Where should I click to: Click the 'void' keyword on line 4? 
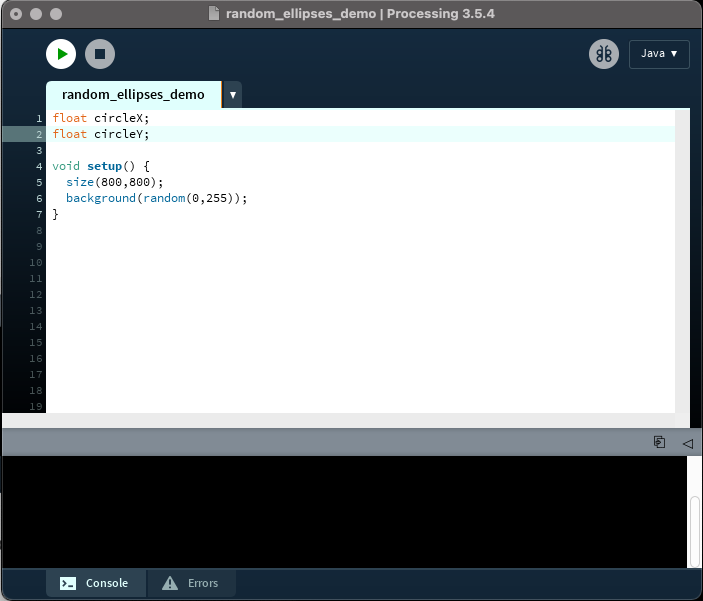tap(66, 166)
